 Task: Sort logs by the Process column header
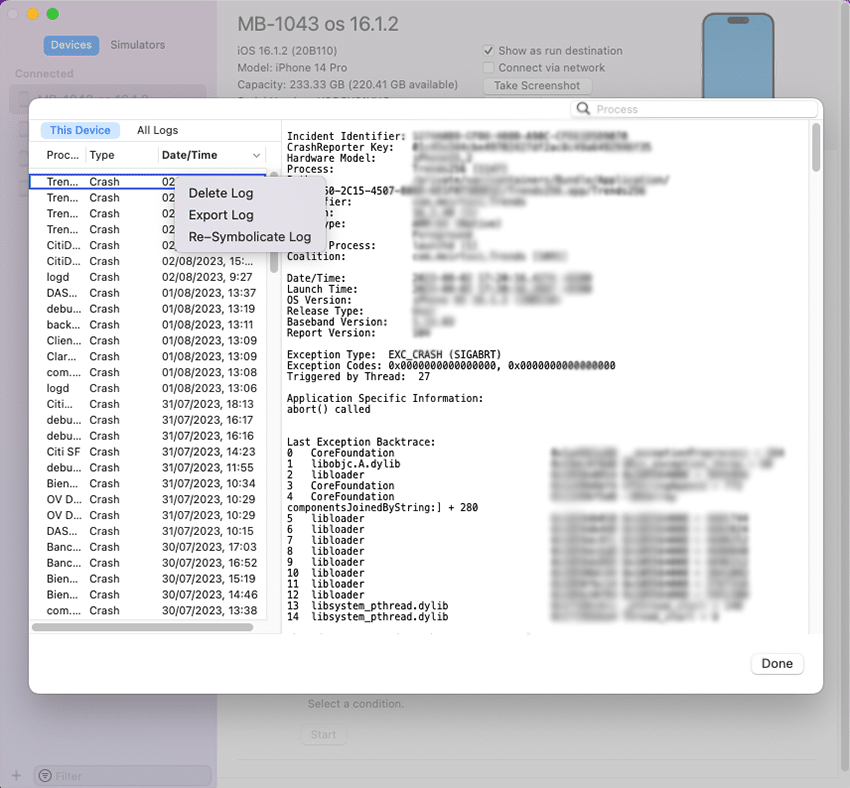pos(63,155)
